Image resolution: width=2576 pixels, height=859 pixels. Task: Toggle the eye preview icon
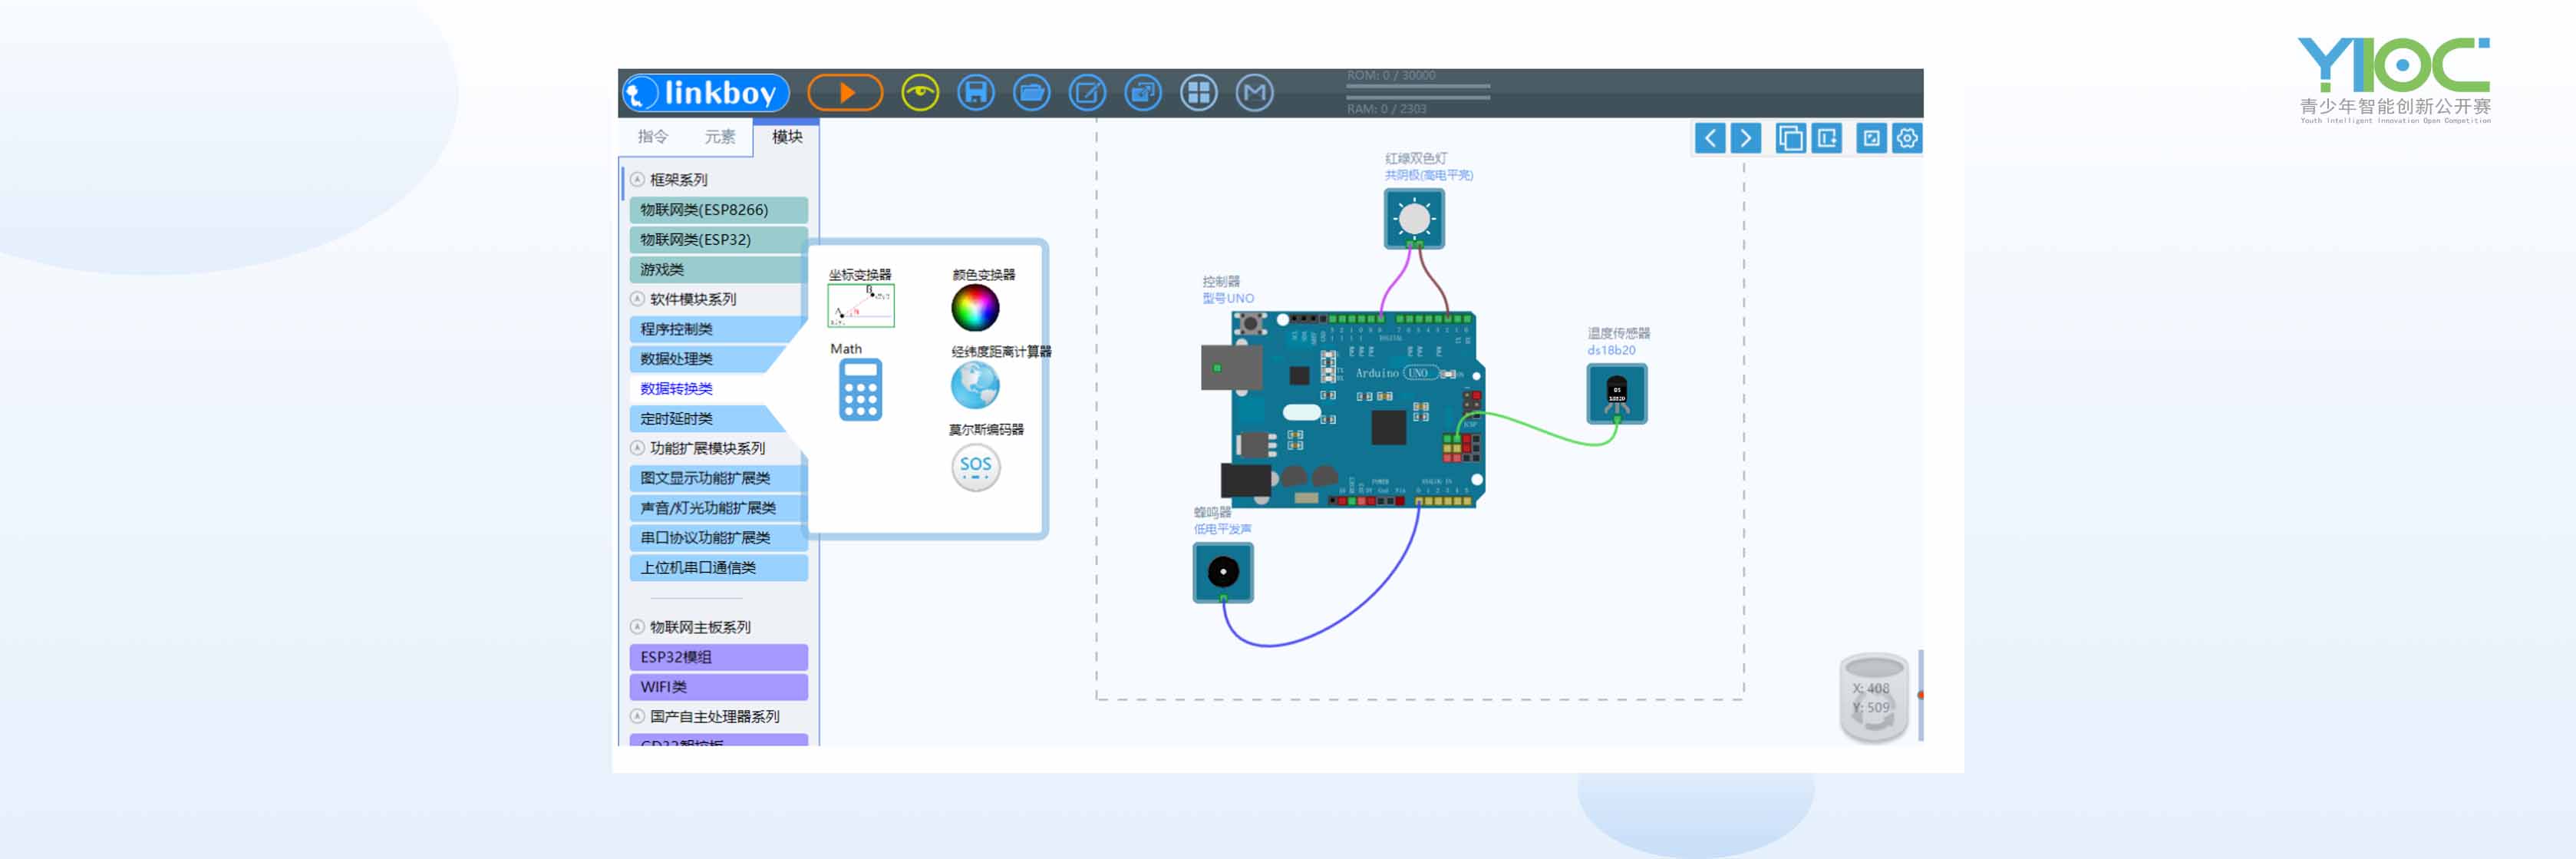click(919, 93)
